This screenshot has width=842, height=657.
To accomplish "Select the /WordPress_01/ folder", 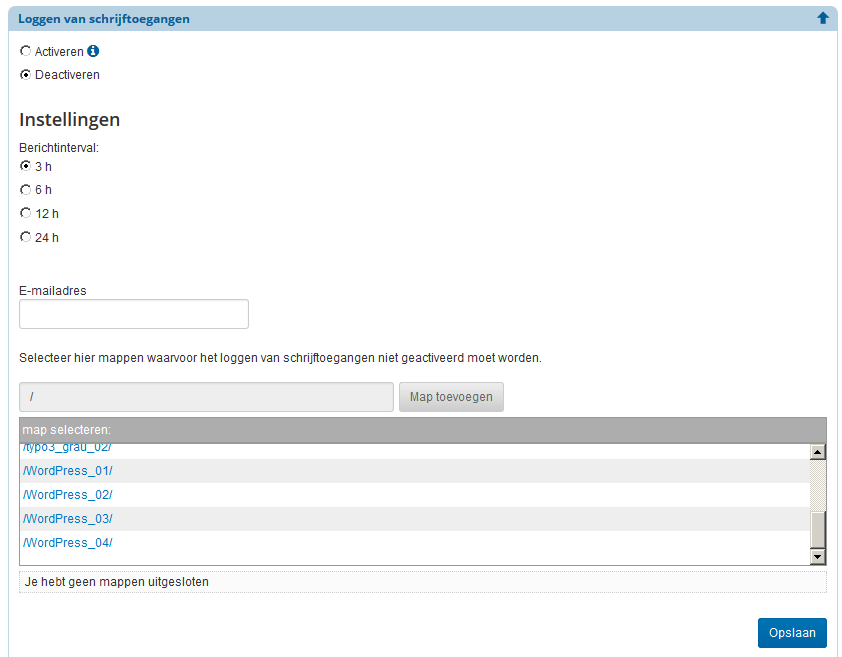I will pos(67,470).
